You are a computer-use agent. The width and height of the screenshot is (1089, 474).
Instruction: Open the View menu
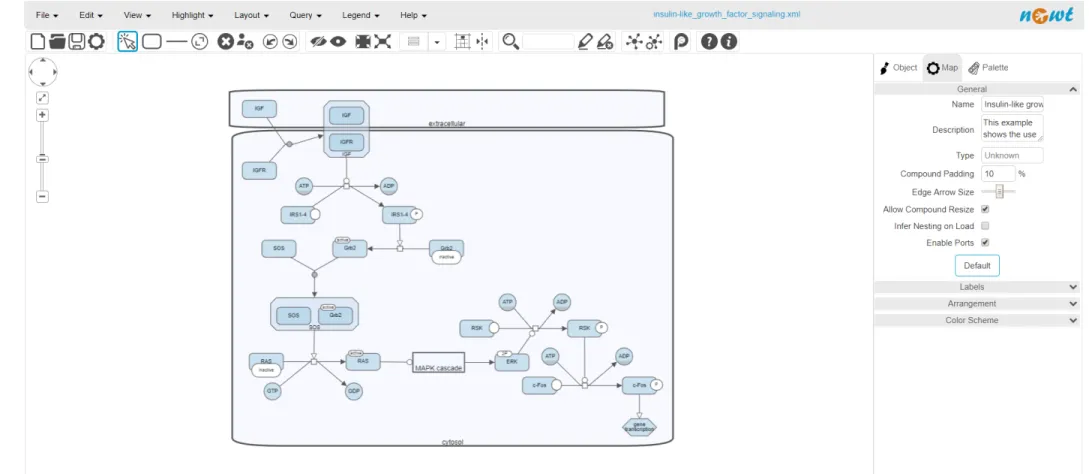137,15
